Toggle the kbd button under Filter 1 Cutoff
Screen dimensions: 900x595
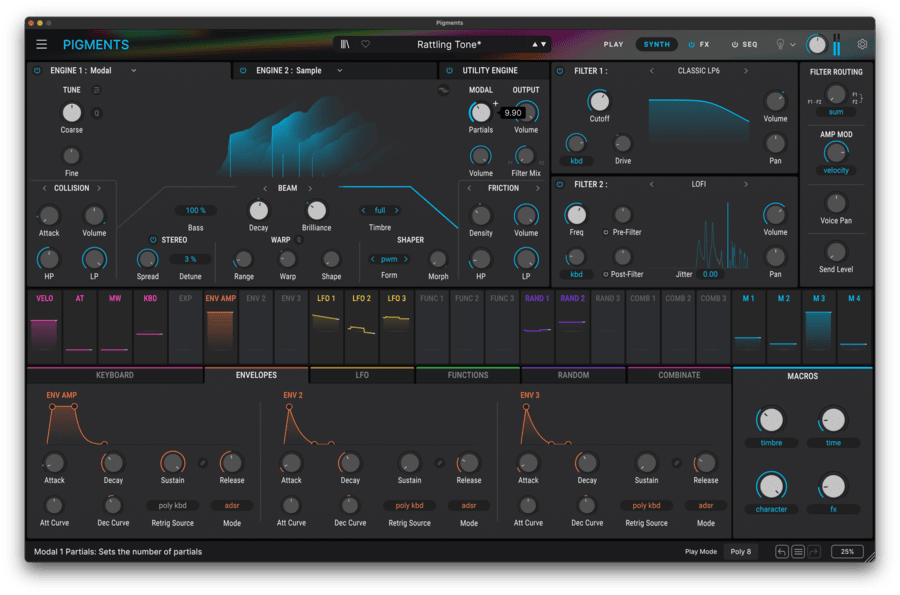577,160
